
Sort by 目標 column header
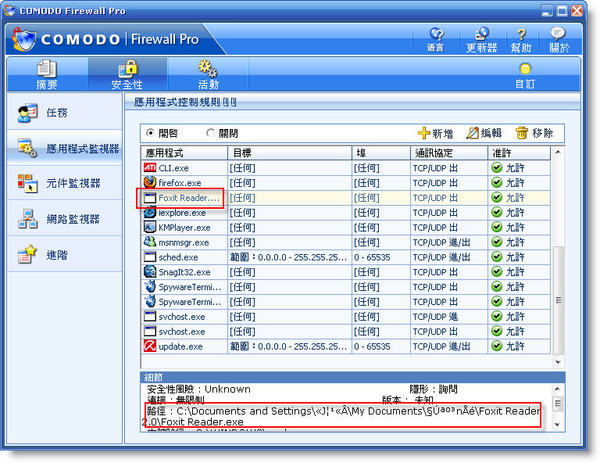(x=289, y=153)
